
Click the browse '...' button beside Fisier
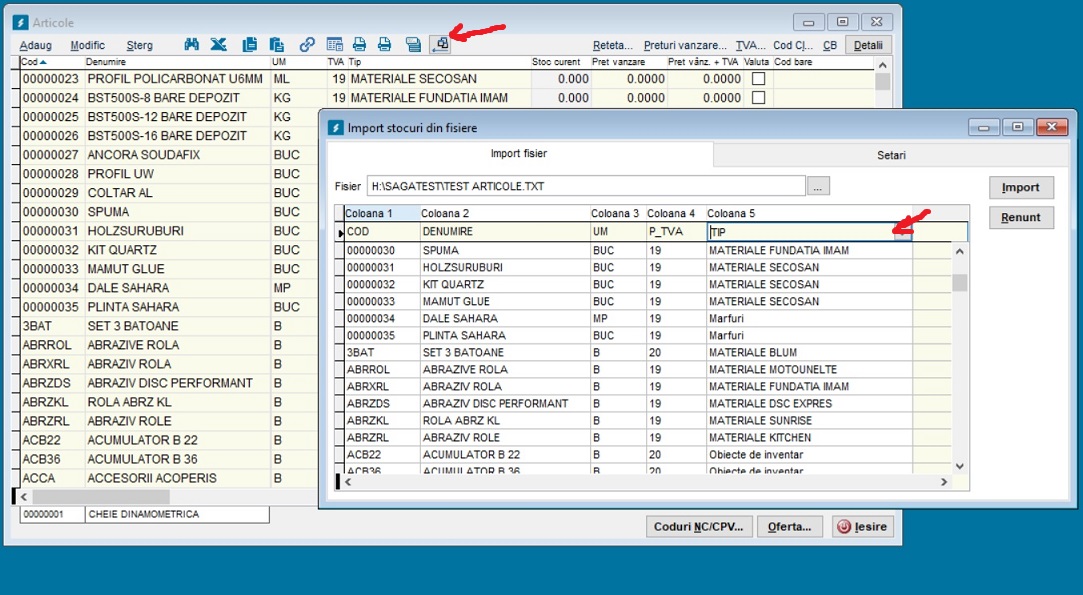(818, 186)
